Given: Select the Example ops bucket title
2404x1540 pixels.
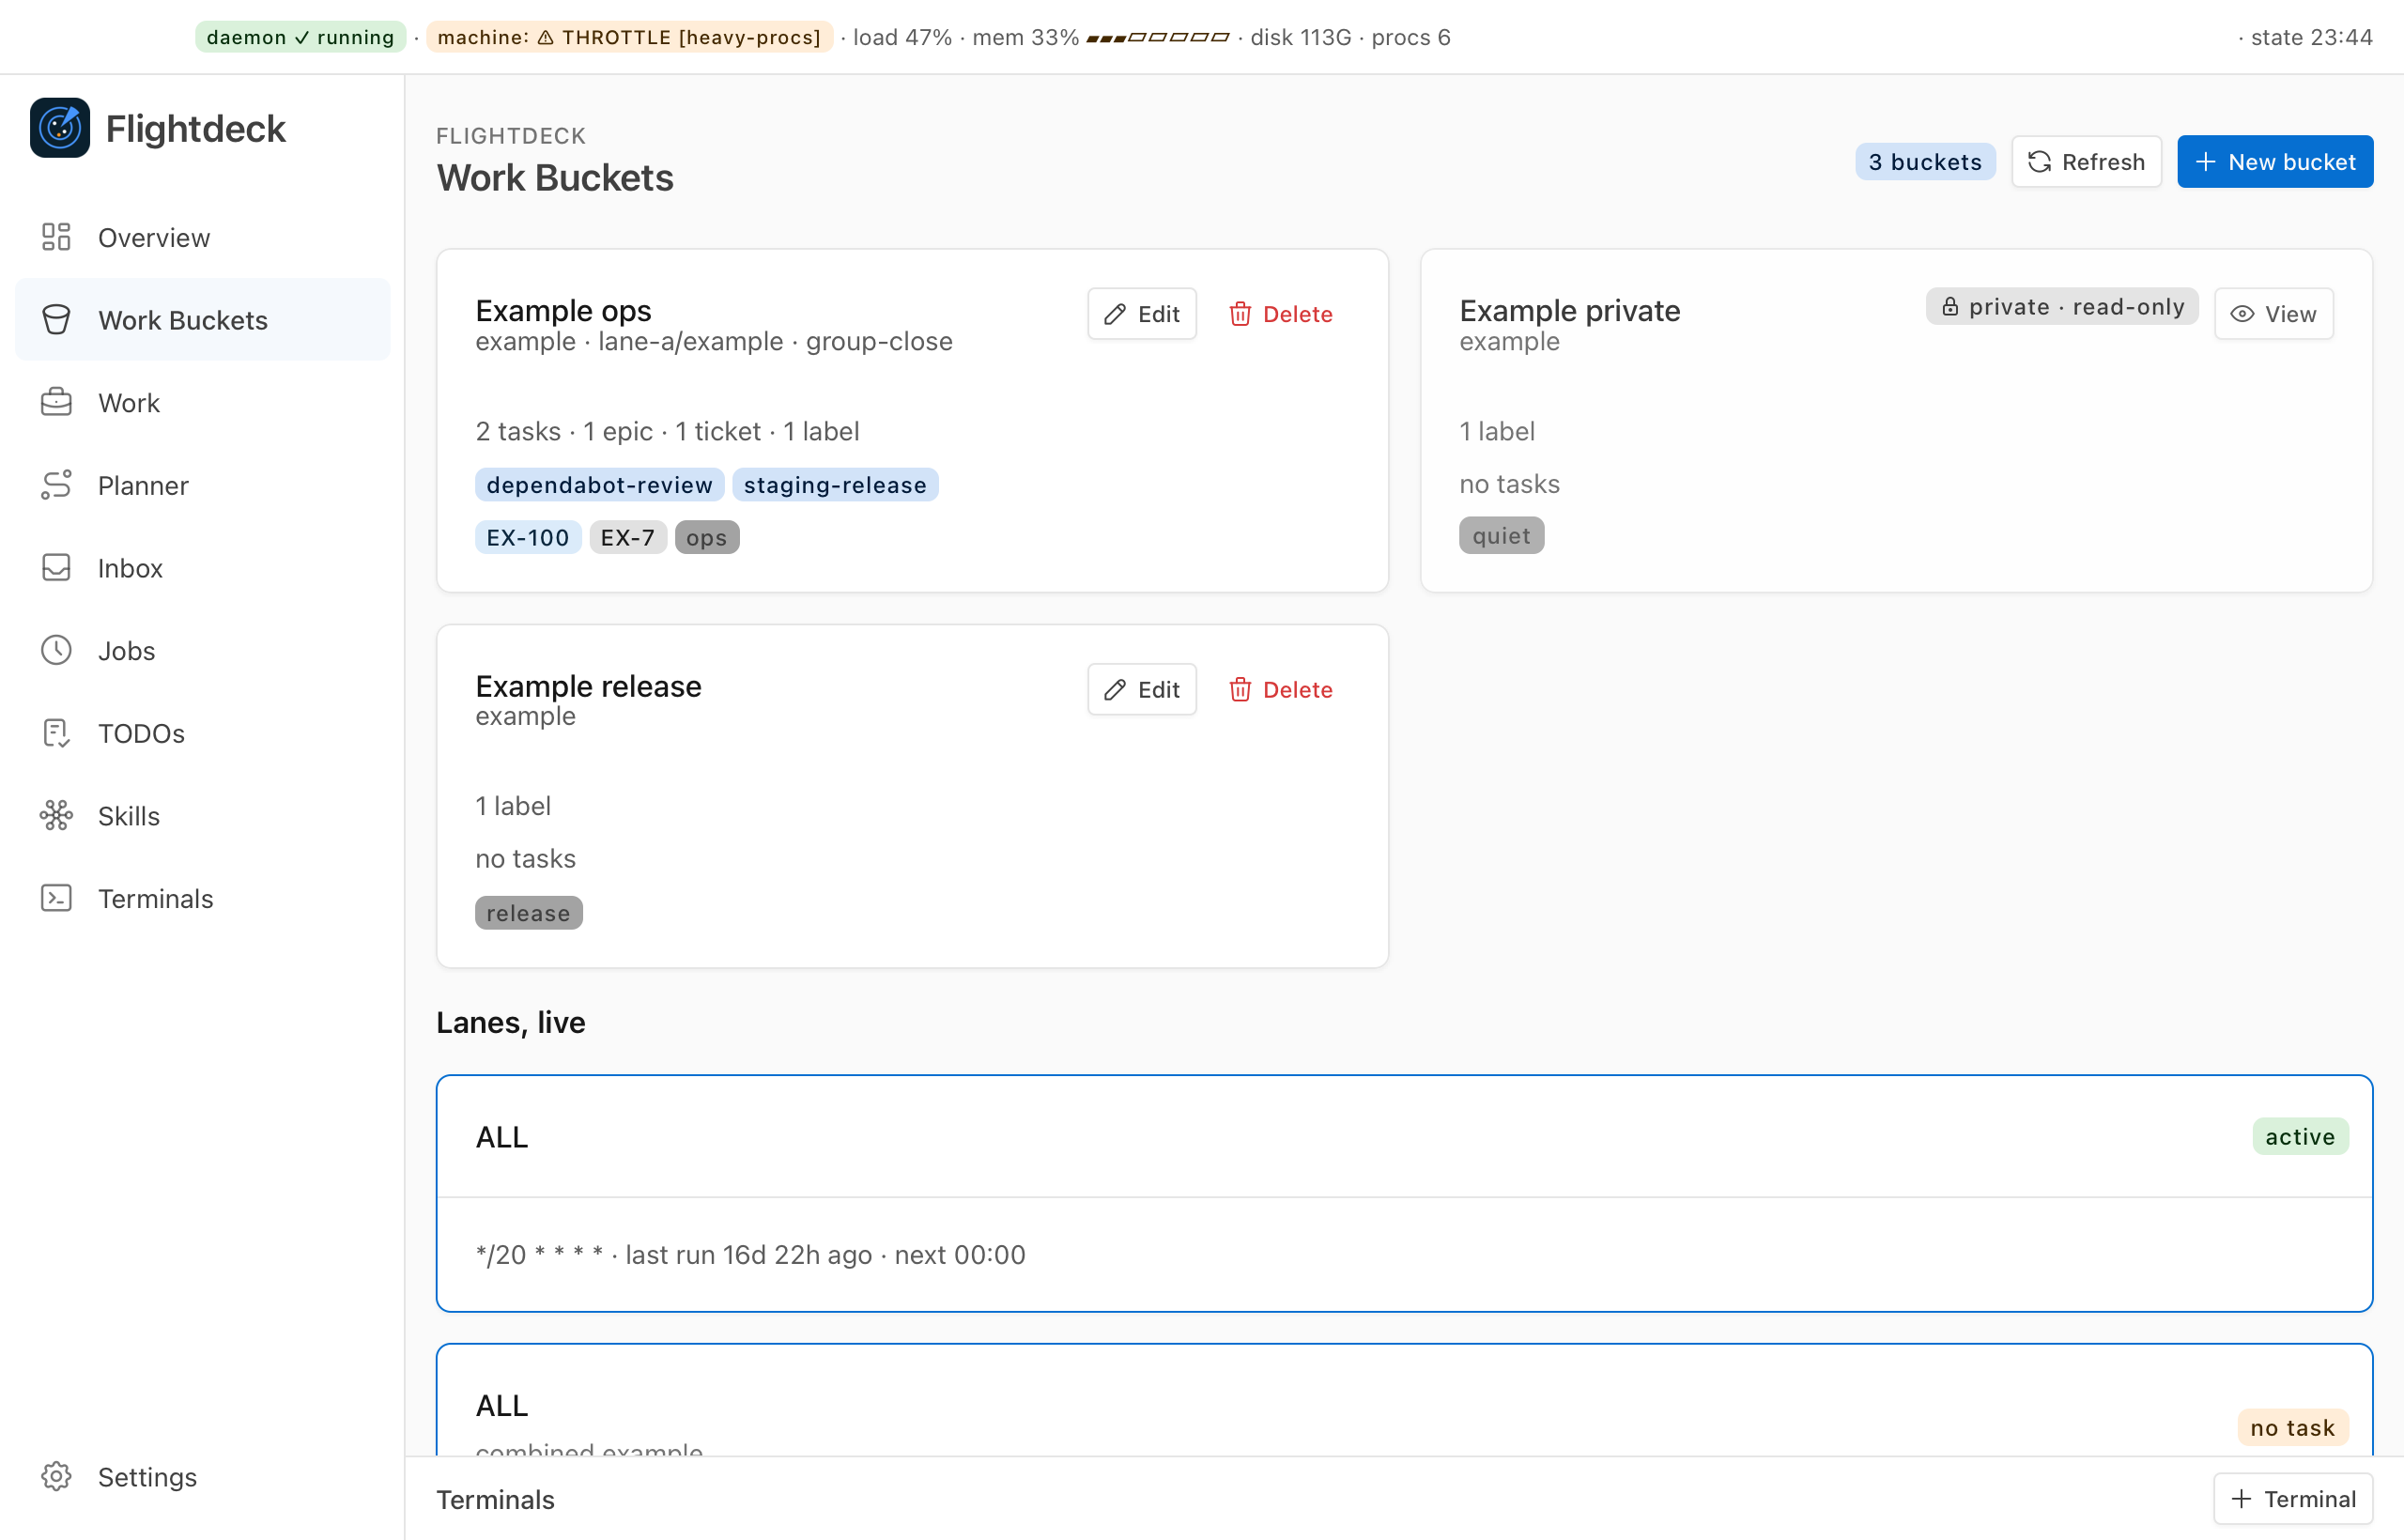Looking at the screenshot, I should point(563,311).
